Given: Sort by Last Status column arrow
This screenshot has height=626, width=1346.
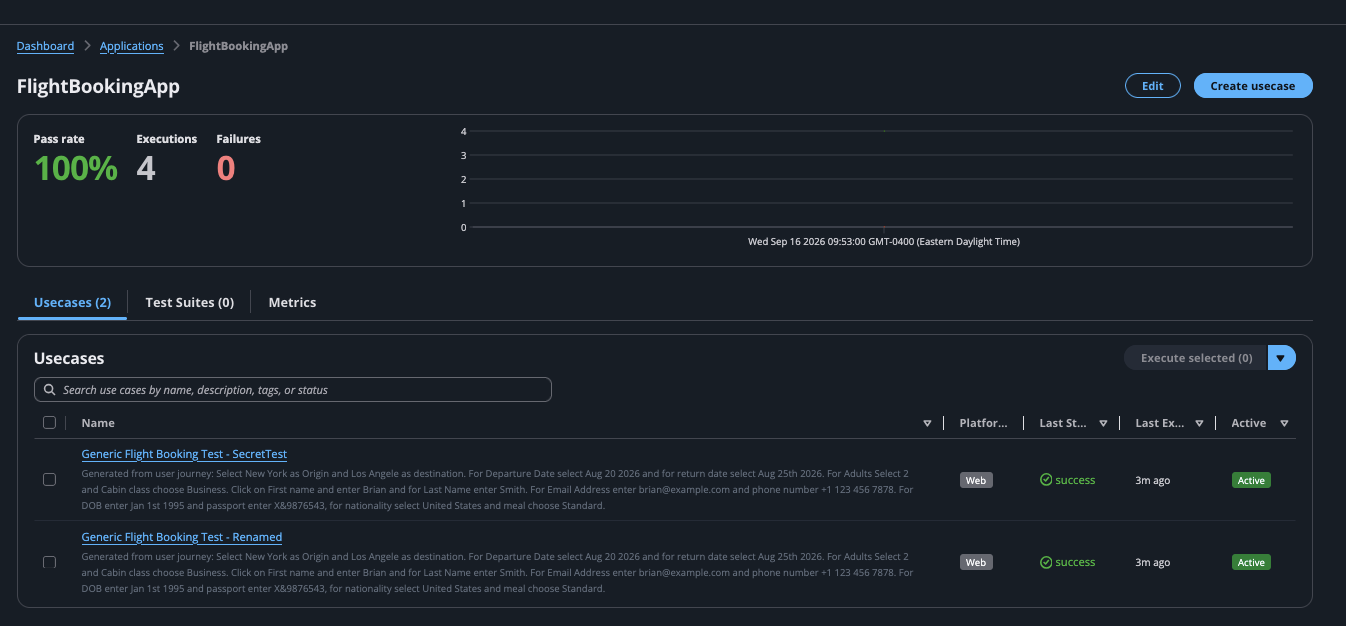Looking at the screenshot, I should tap(1103, 423).
